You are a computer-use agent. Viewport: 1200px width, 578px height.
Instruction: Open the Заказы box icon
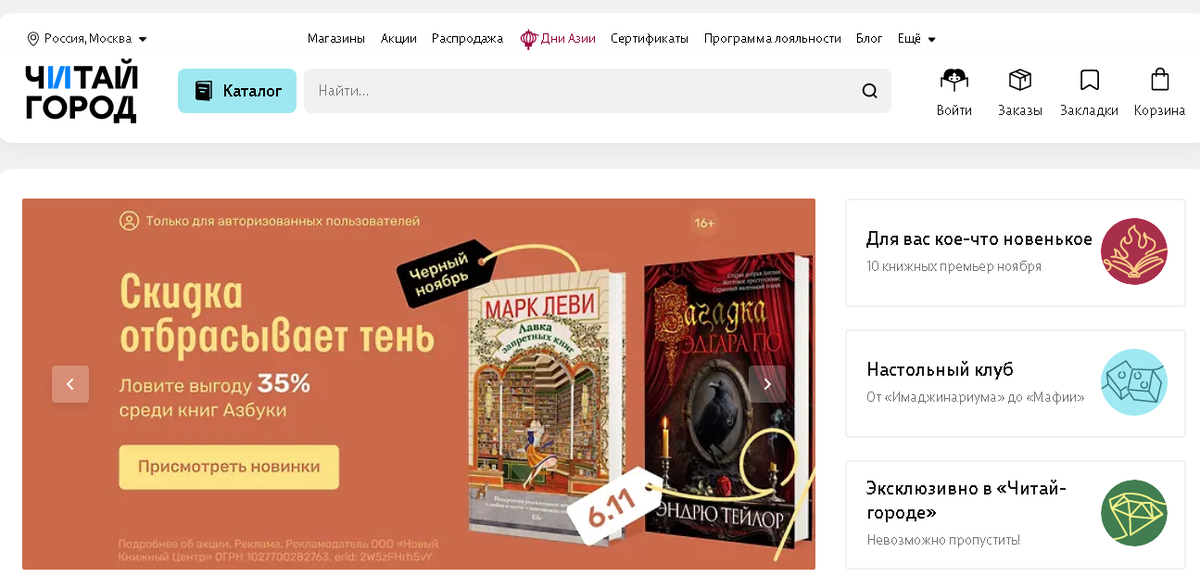[x=1020, y=80]
